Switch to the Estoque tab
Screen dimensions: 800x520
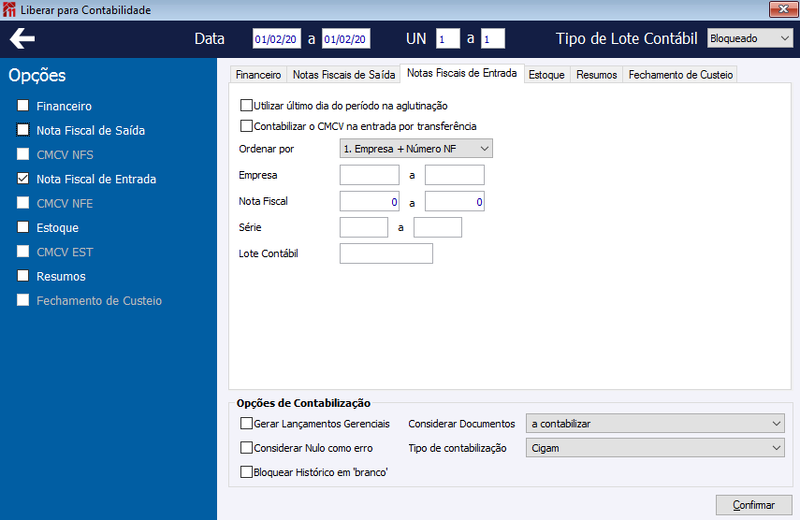pyautogui.click(x=546, y=75)
